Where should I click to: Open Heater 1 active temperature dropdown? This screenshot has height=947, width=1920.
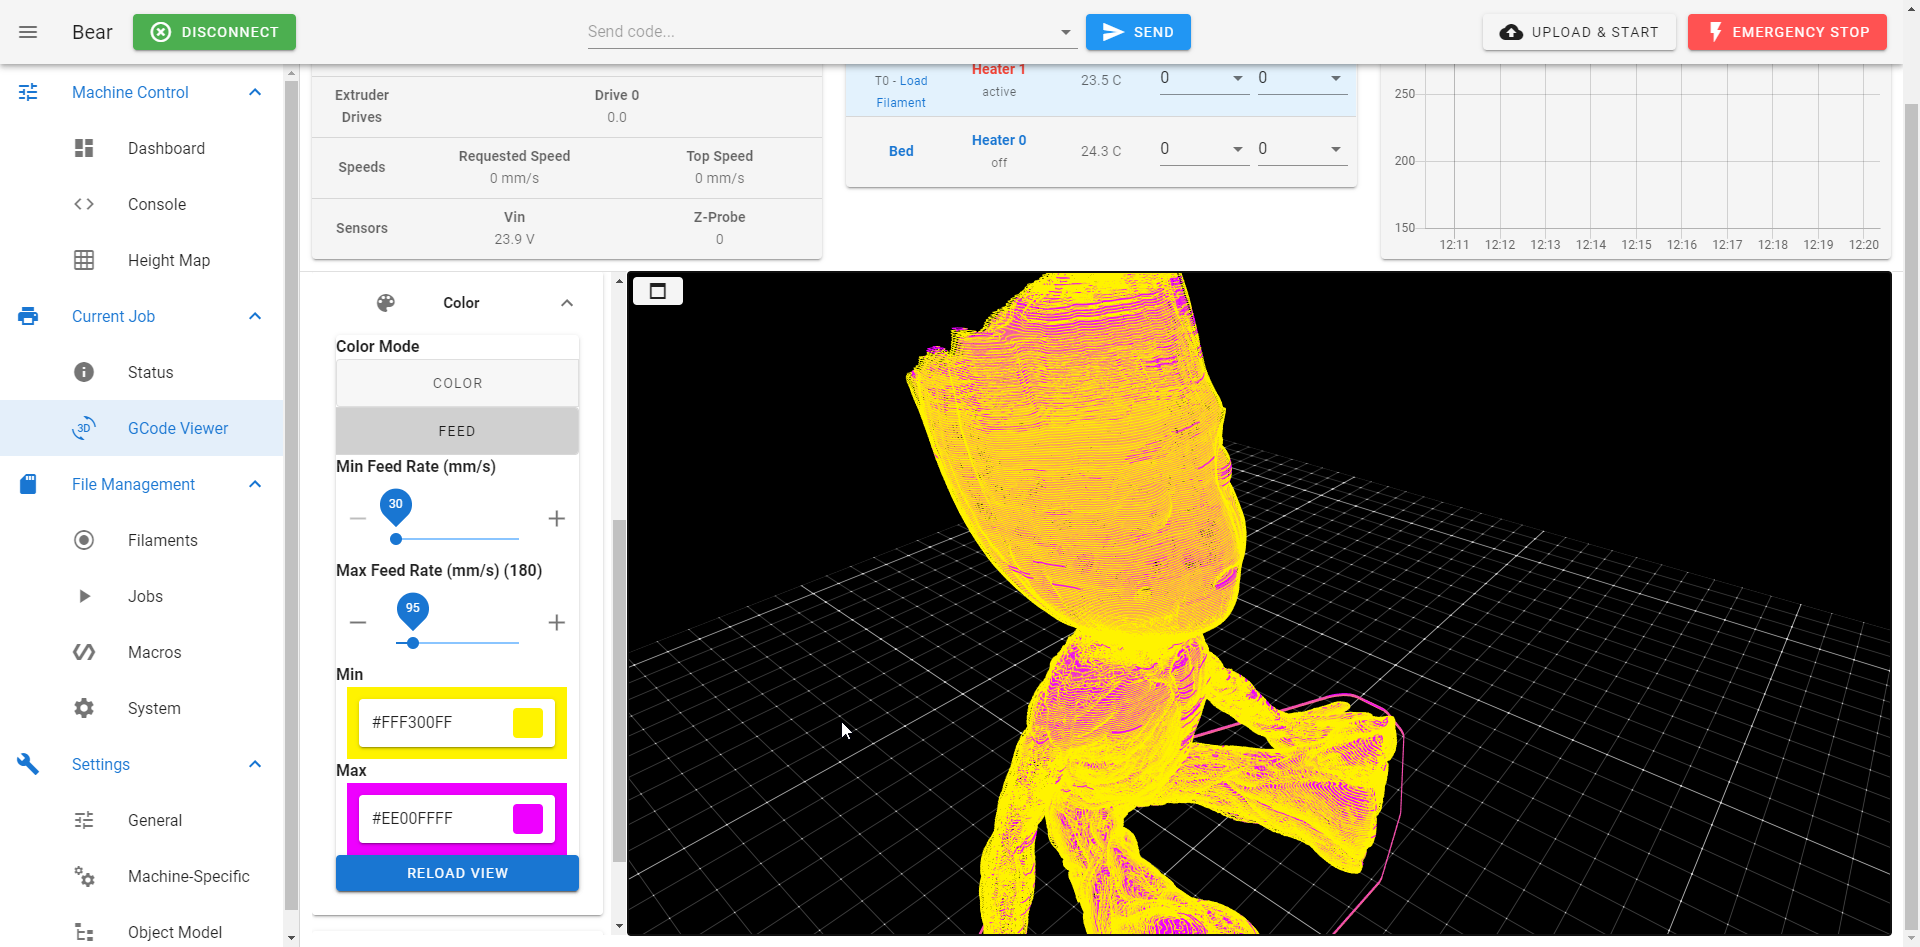click(x=1238, y=78)
